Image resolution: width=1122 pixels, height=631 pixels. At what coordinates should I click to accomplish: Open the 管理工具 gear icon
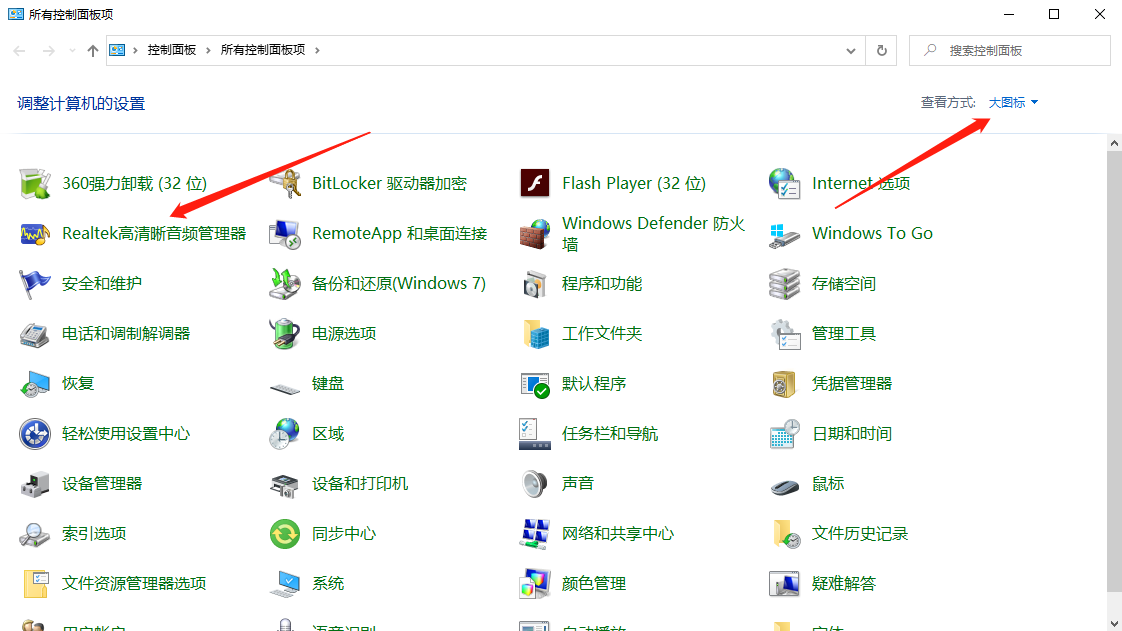[x=785, y=334]
